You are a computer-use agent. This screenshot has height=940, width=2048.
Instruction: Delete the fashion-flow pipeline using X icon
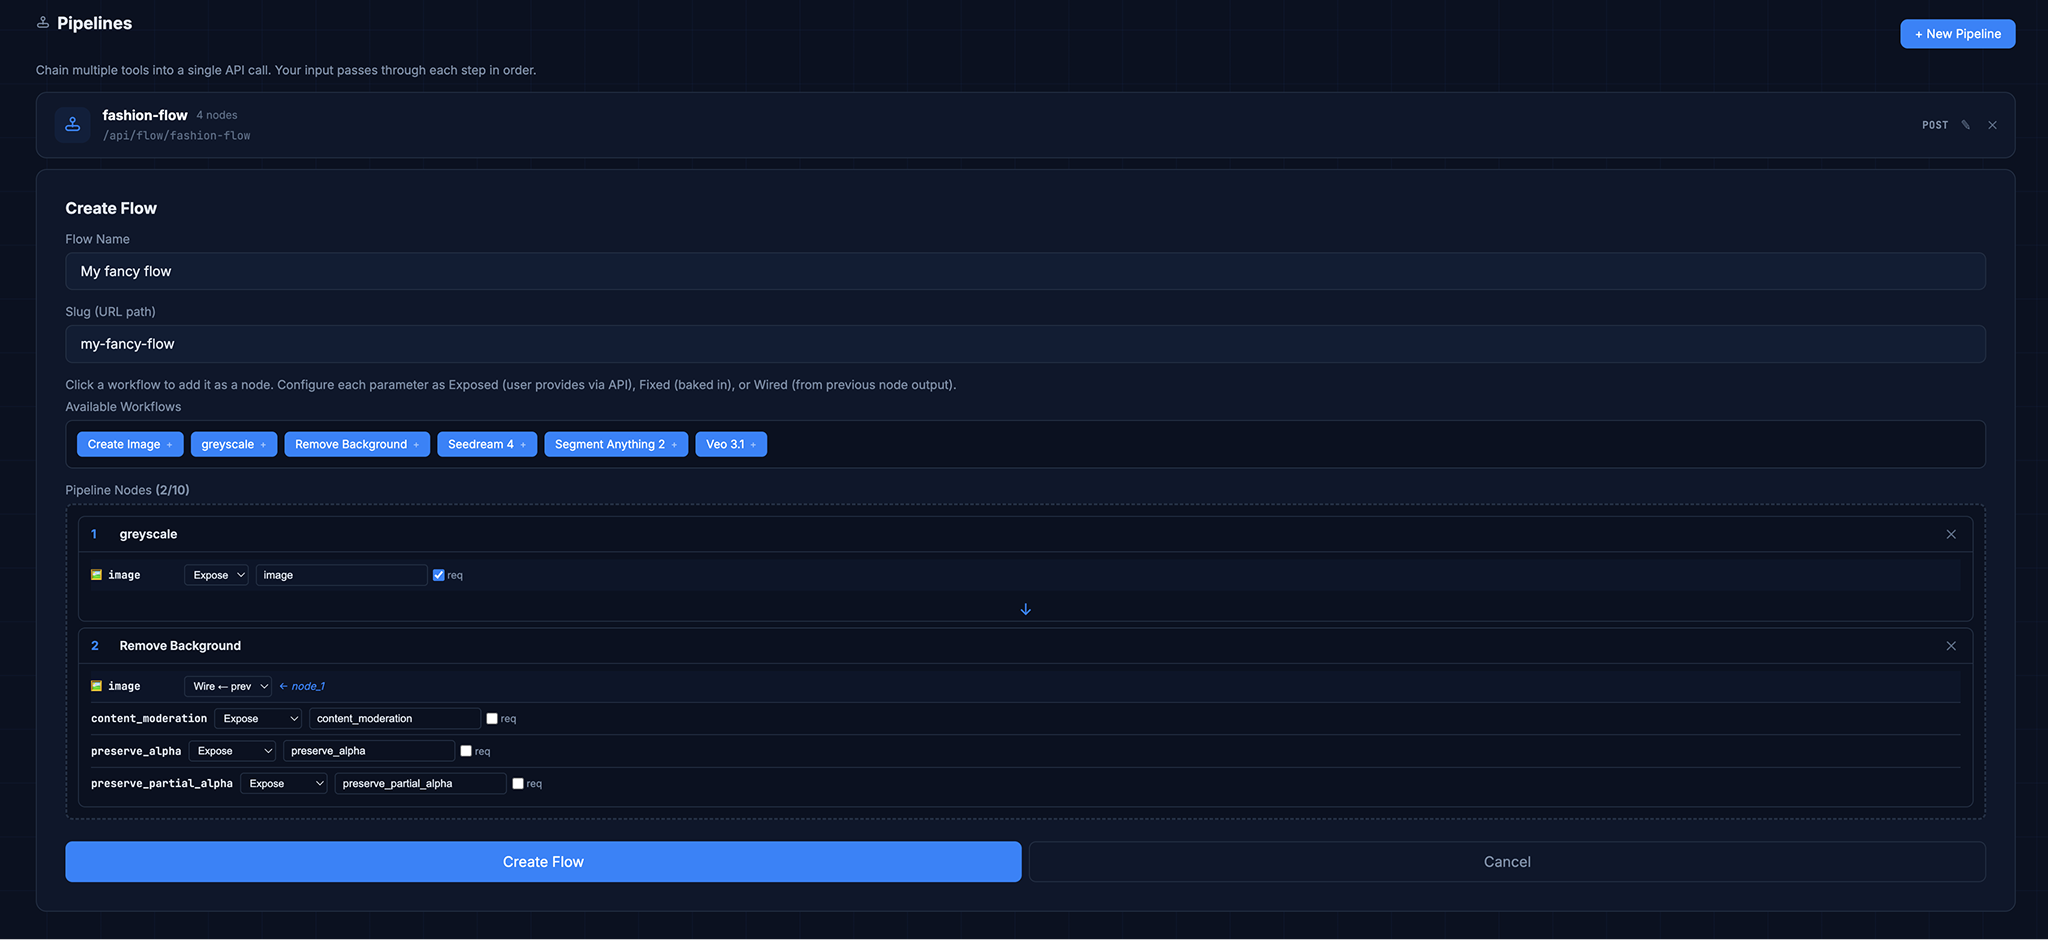pos(1992,125)
